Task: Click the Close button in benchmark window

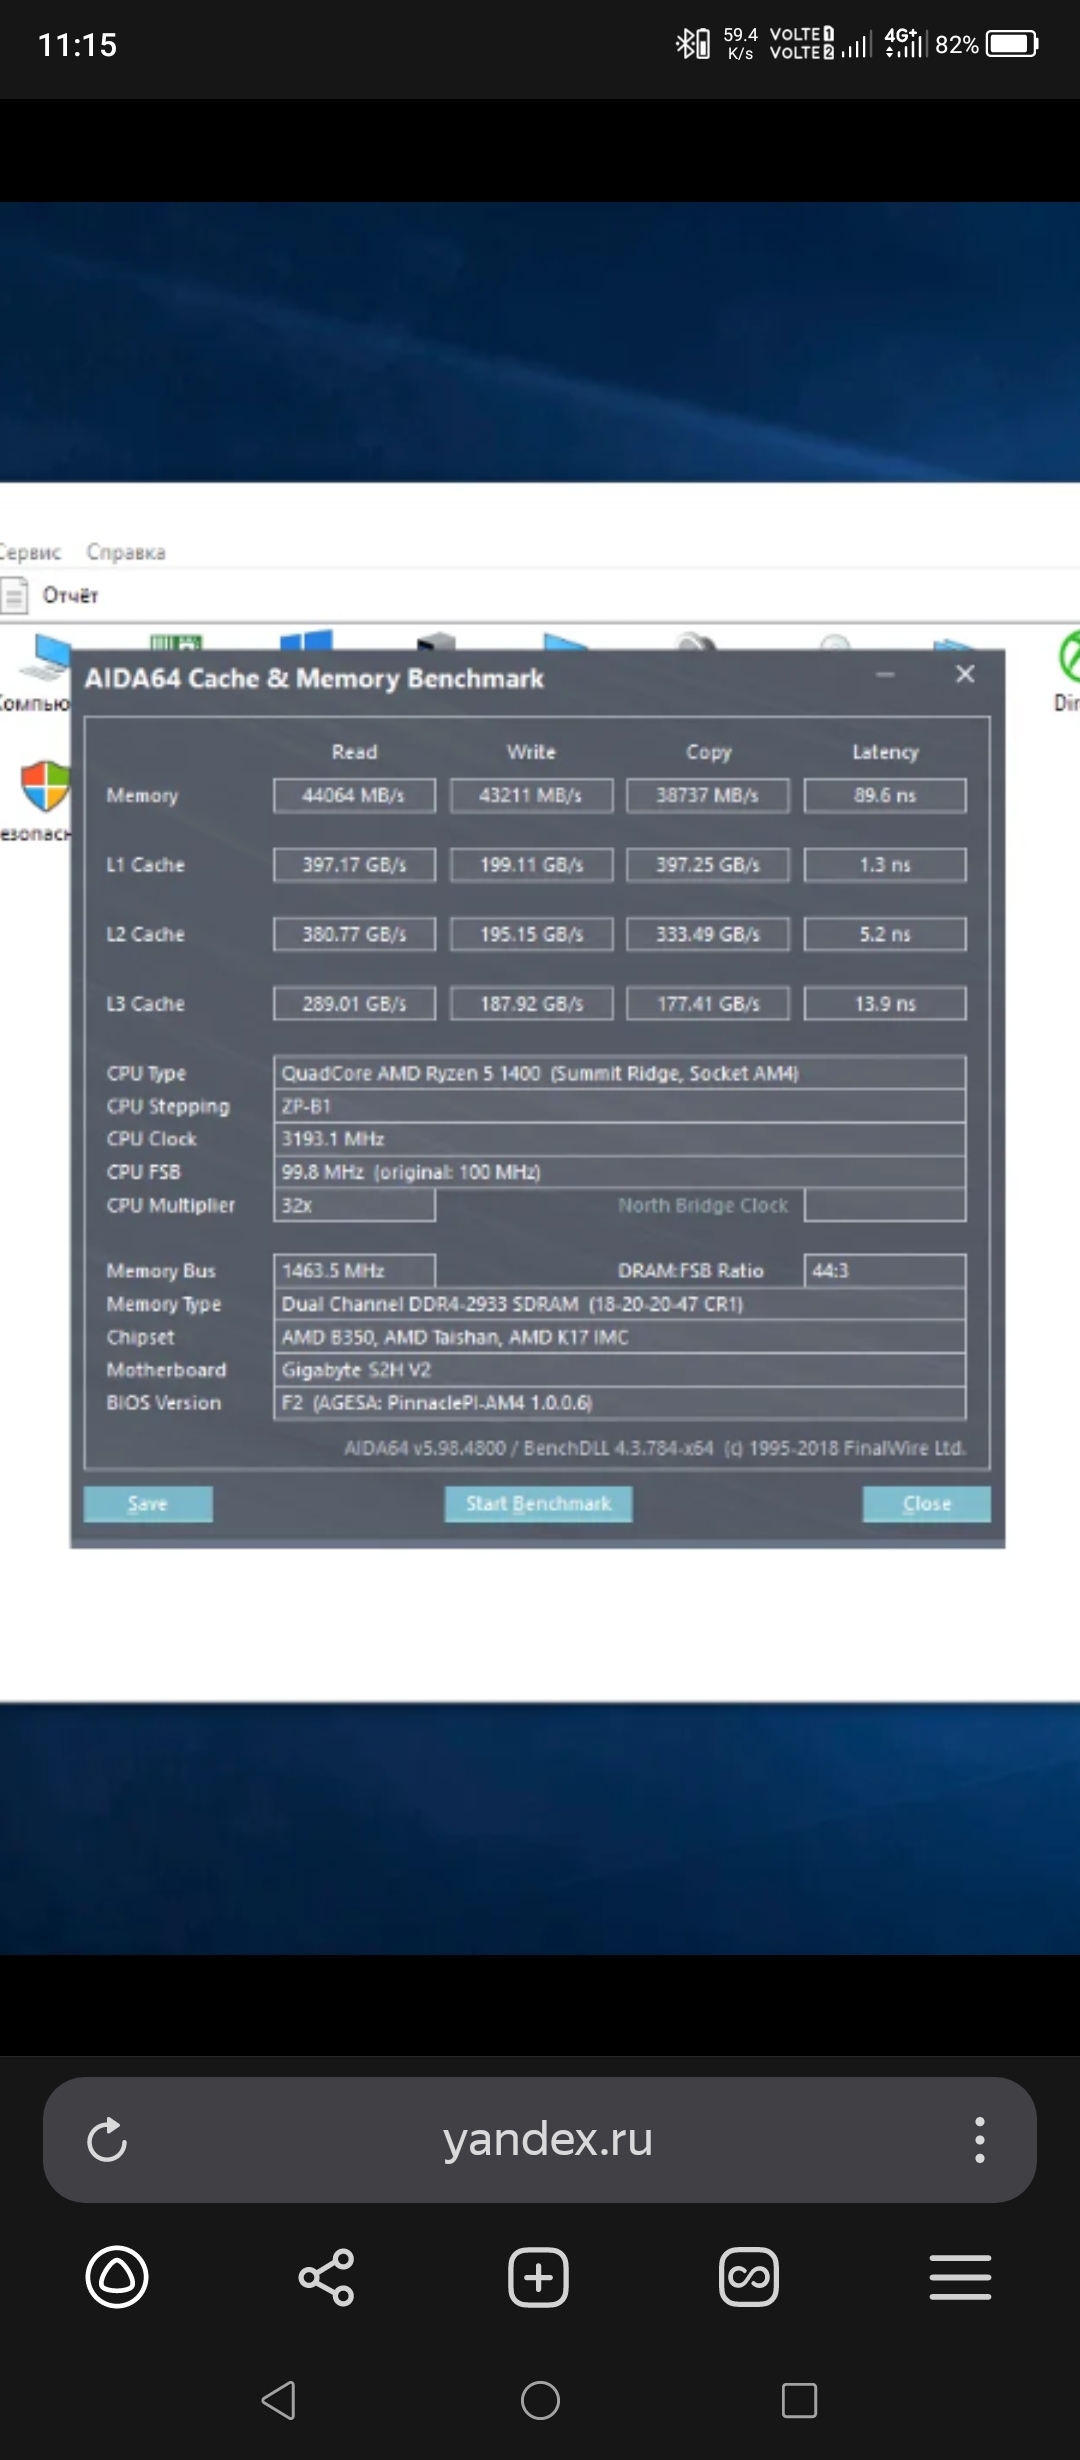Action: [927, 1504]
